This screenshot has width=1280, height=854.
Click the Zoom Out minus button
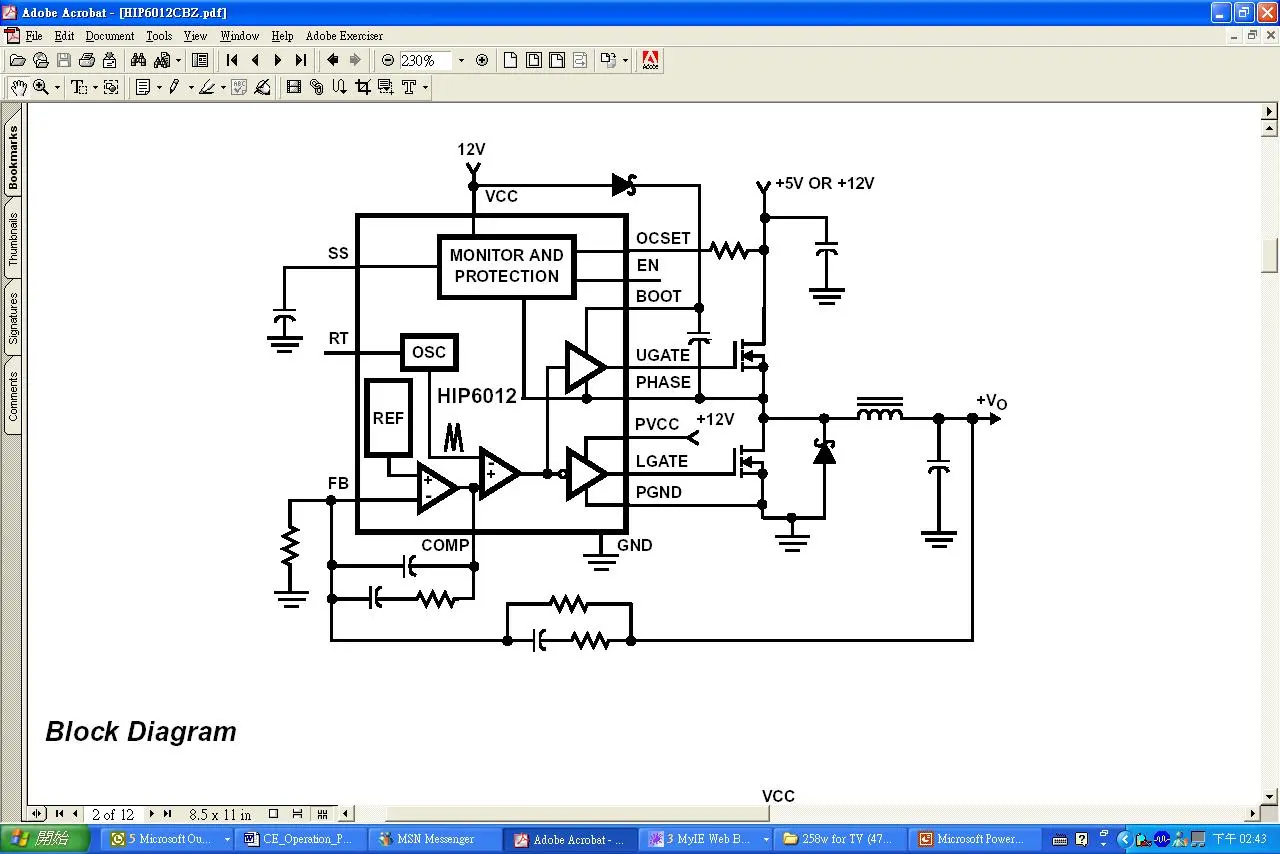click(x=388, y=60)
